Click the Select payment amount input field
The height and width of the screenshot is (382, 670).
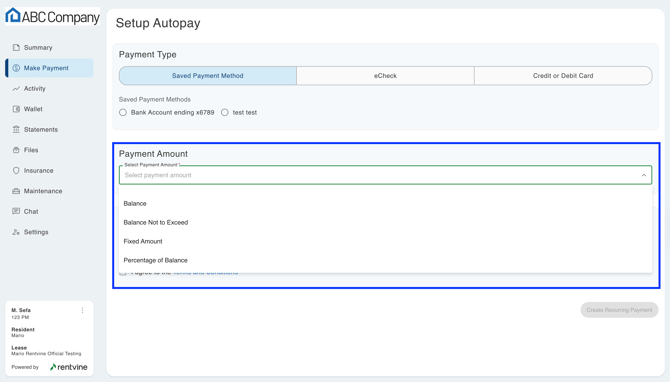[x=385, y=175]
